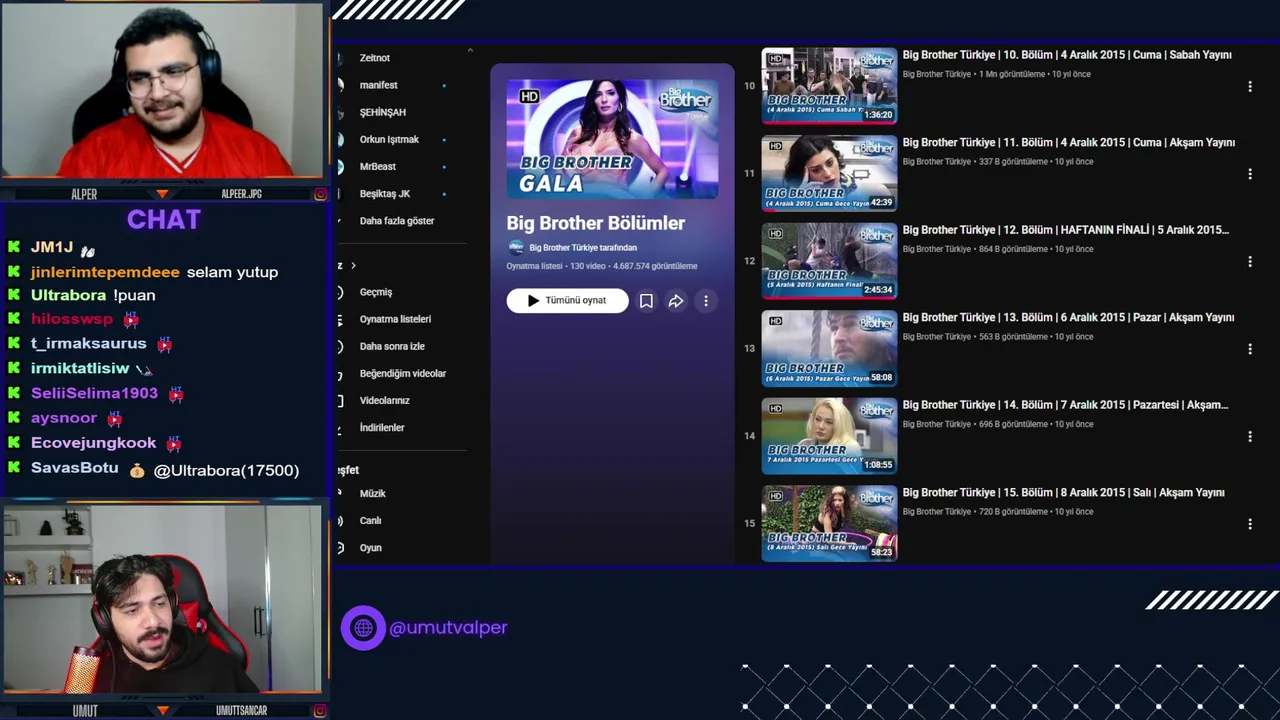The width and height of the screenshot is (1280, 720).
Task: Open Daha sonra izle list
Action: (392, 346)
